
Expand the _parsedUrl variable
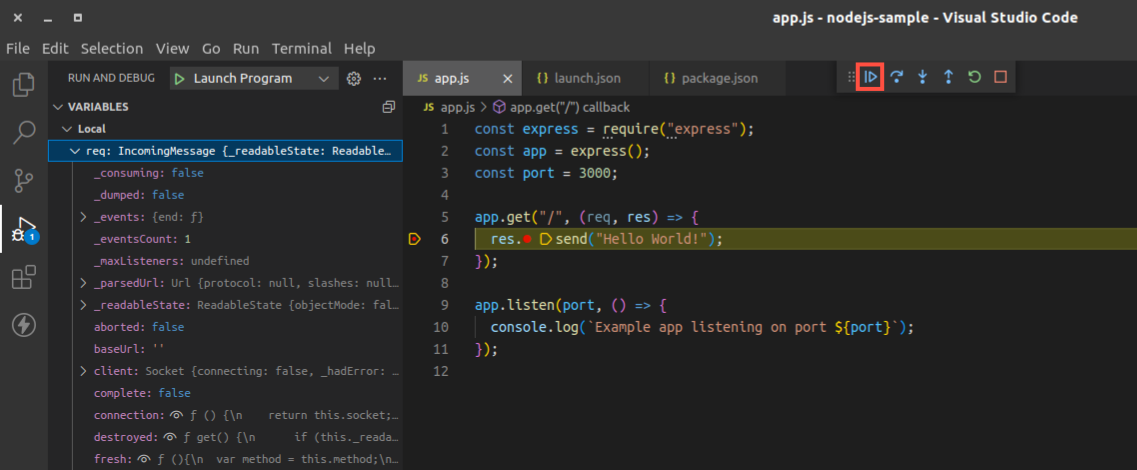(x=83, y=283)
